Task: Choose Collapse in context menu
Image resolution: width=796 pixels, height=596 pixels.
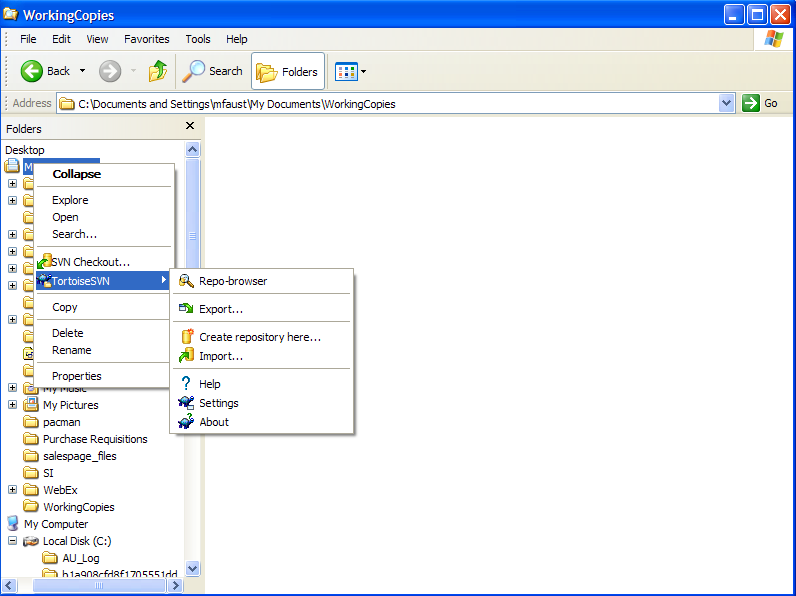Action: [x=103, y=174]
